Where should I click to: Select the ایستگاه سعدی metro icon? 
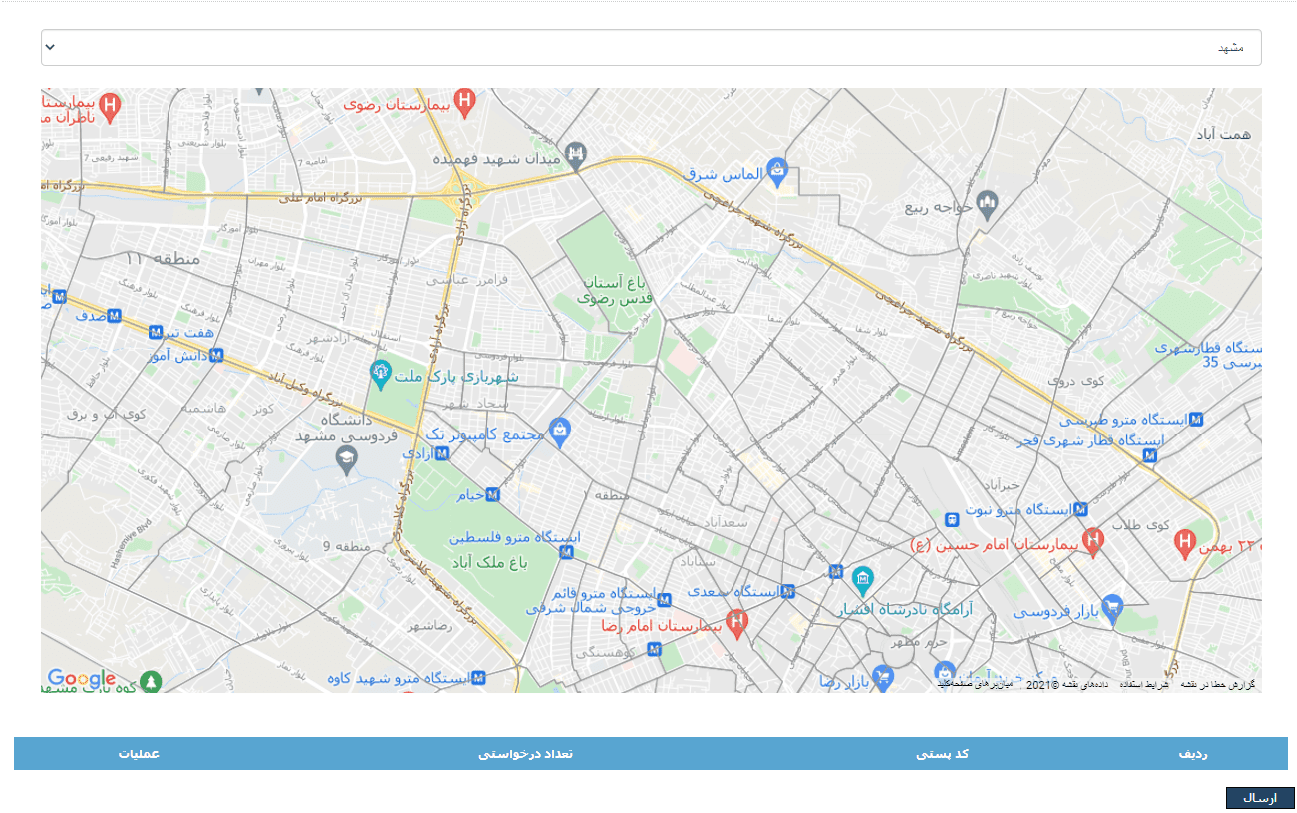tap(788, 591)
